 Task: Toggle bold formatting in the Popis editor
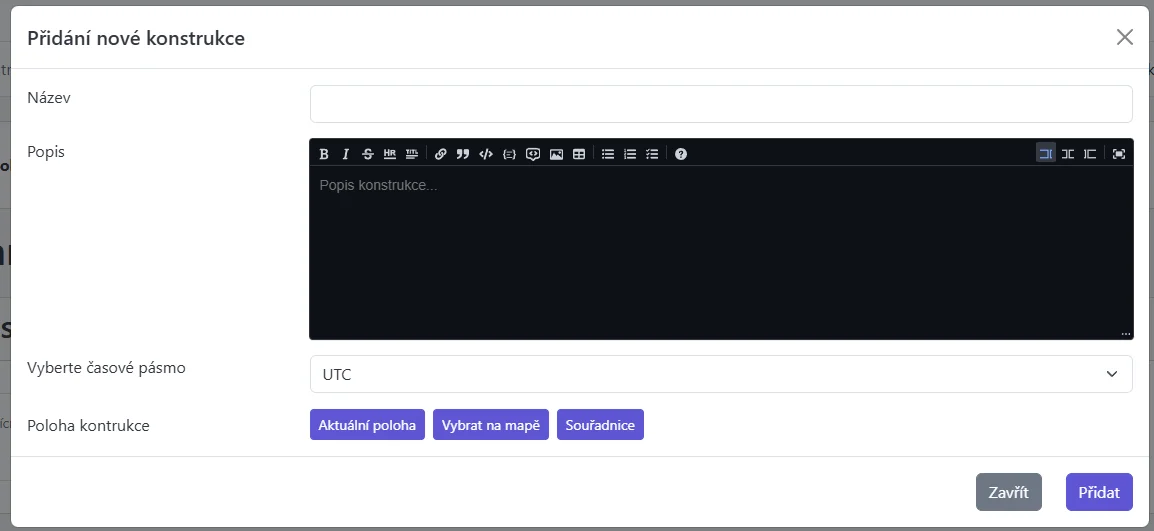point(324,154)
